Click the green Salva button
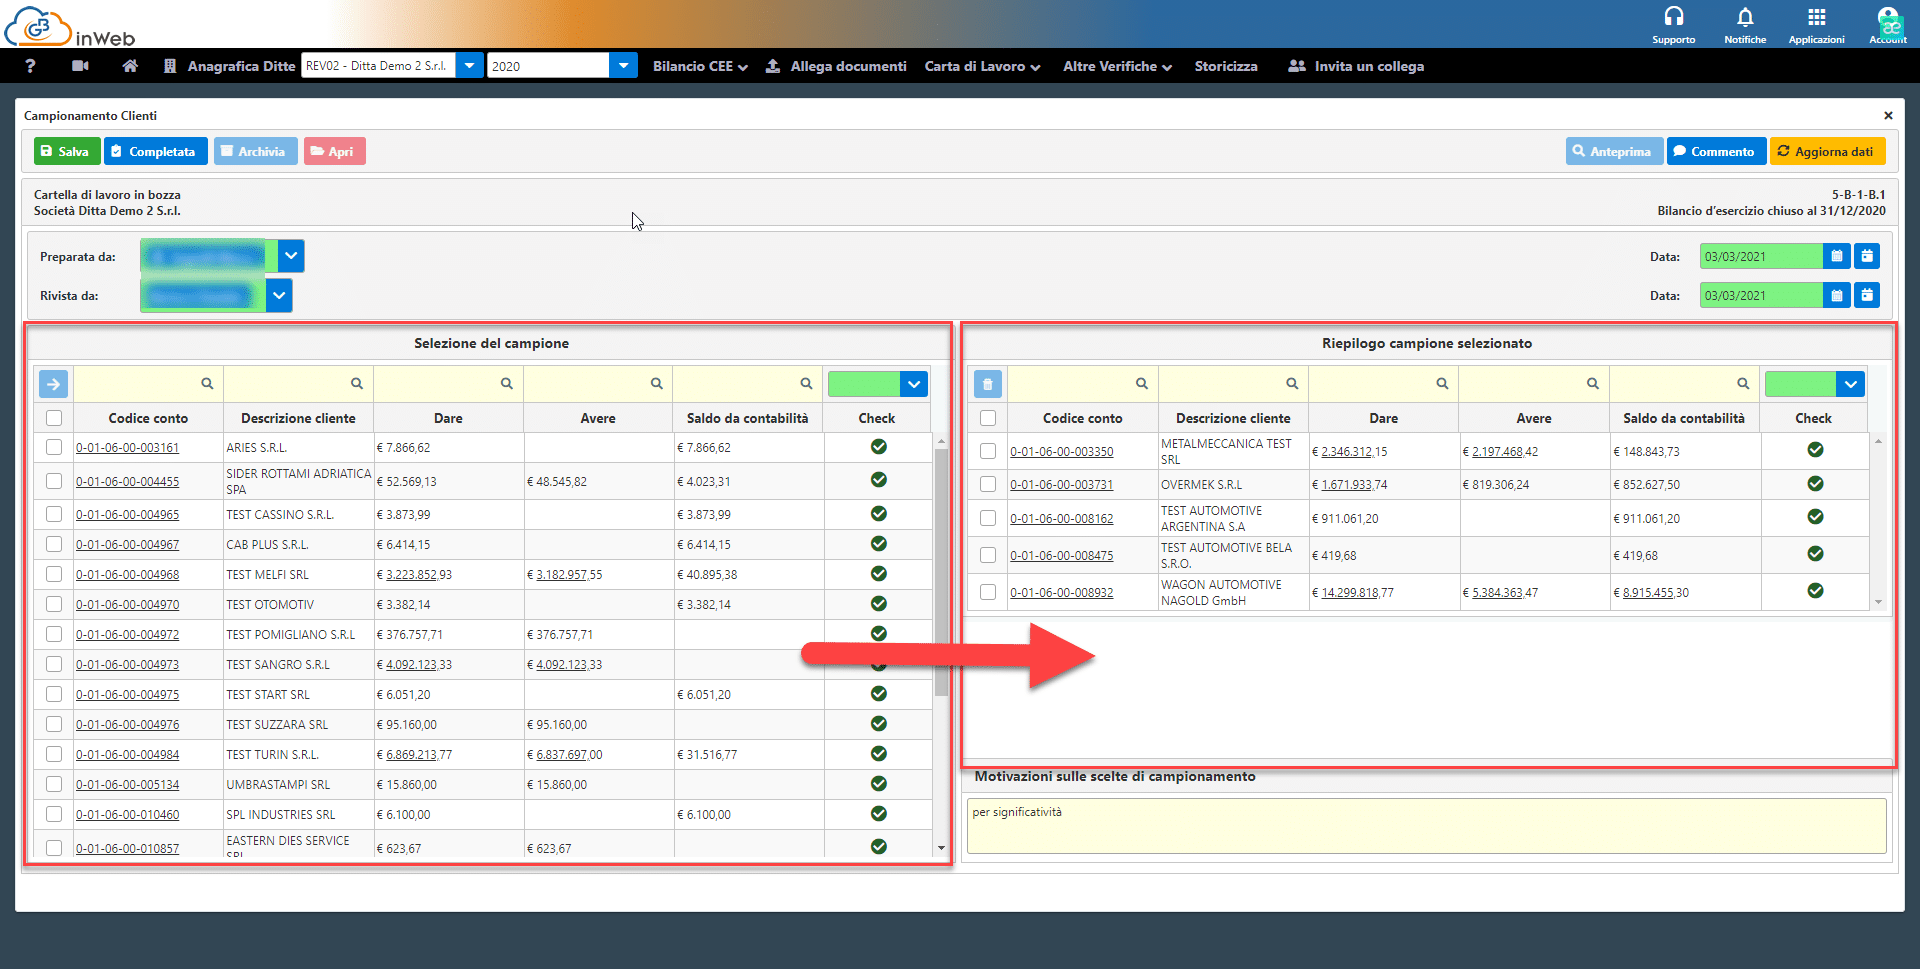This screenshot has height=969, width=1920. (x=66, y=152)
